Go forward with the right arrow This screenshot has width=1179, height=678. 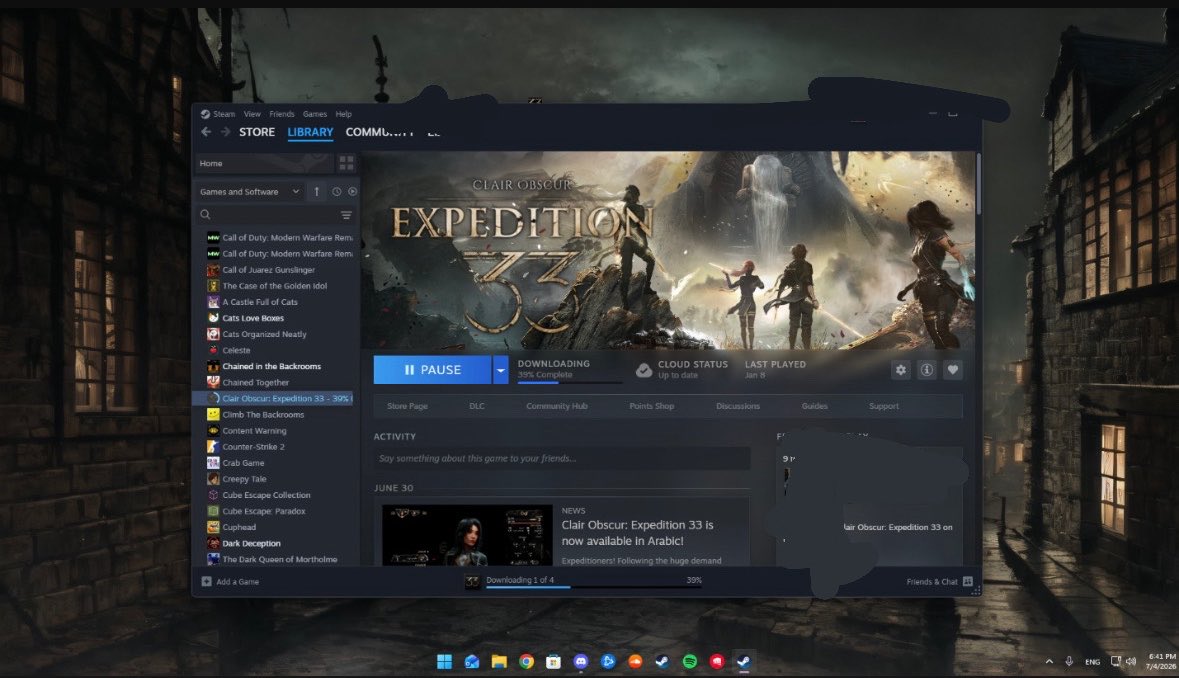225,132
